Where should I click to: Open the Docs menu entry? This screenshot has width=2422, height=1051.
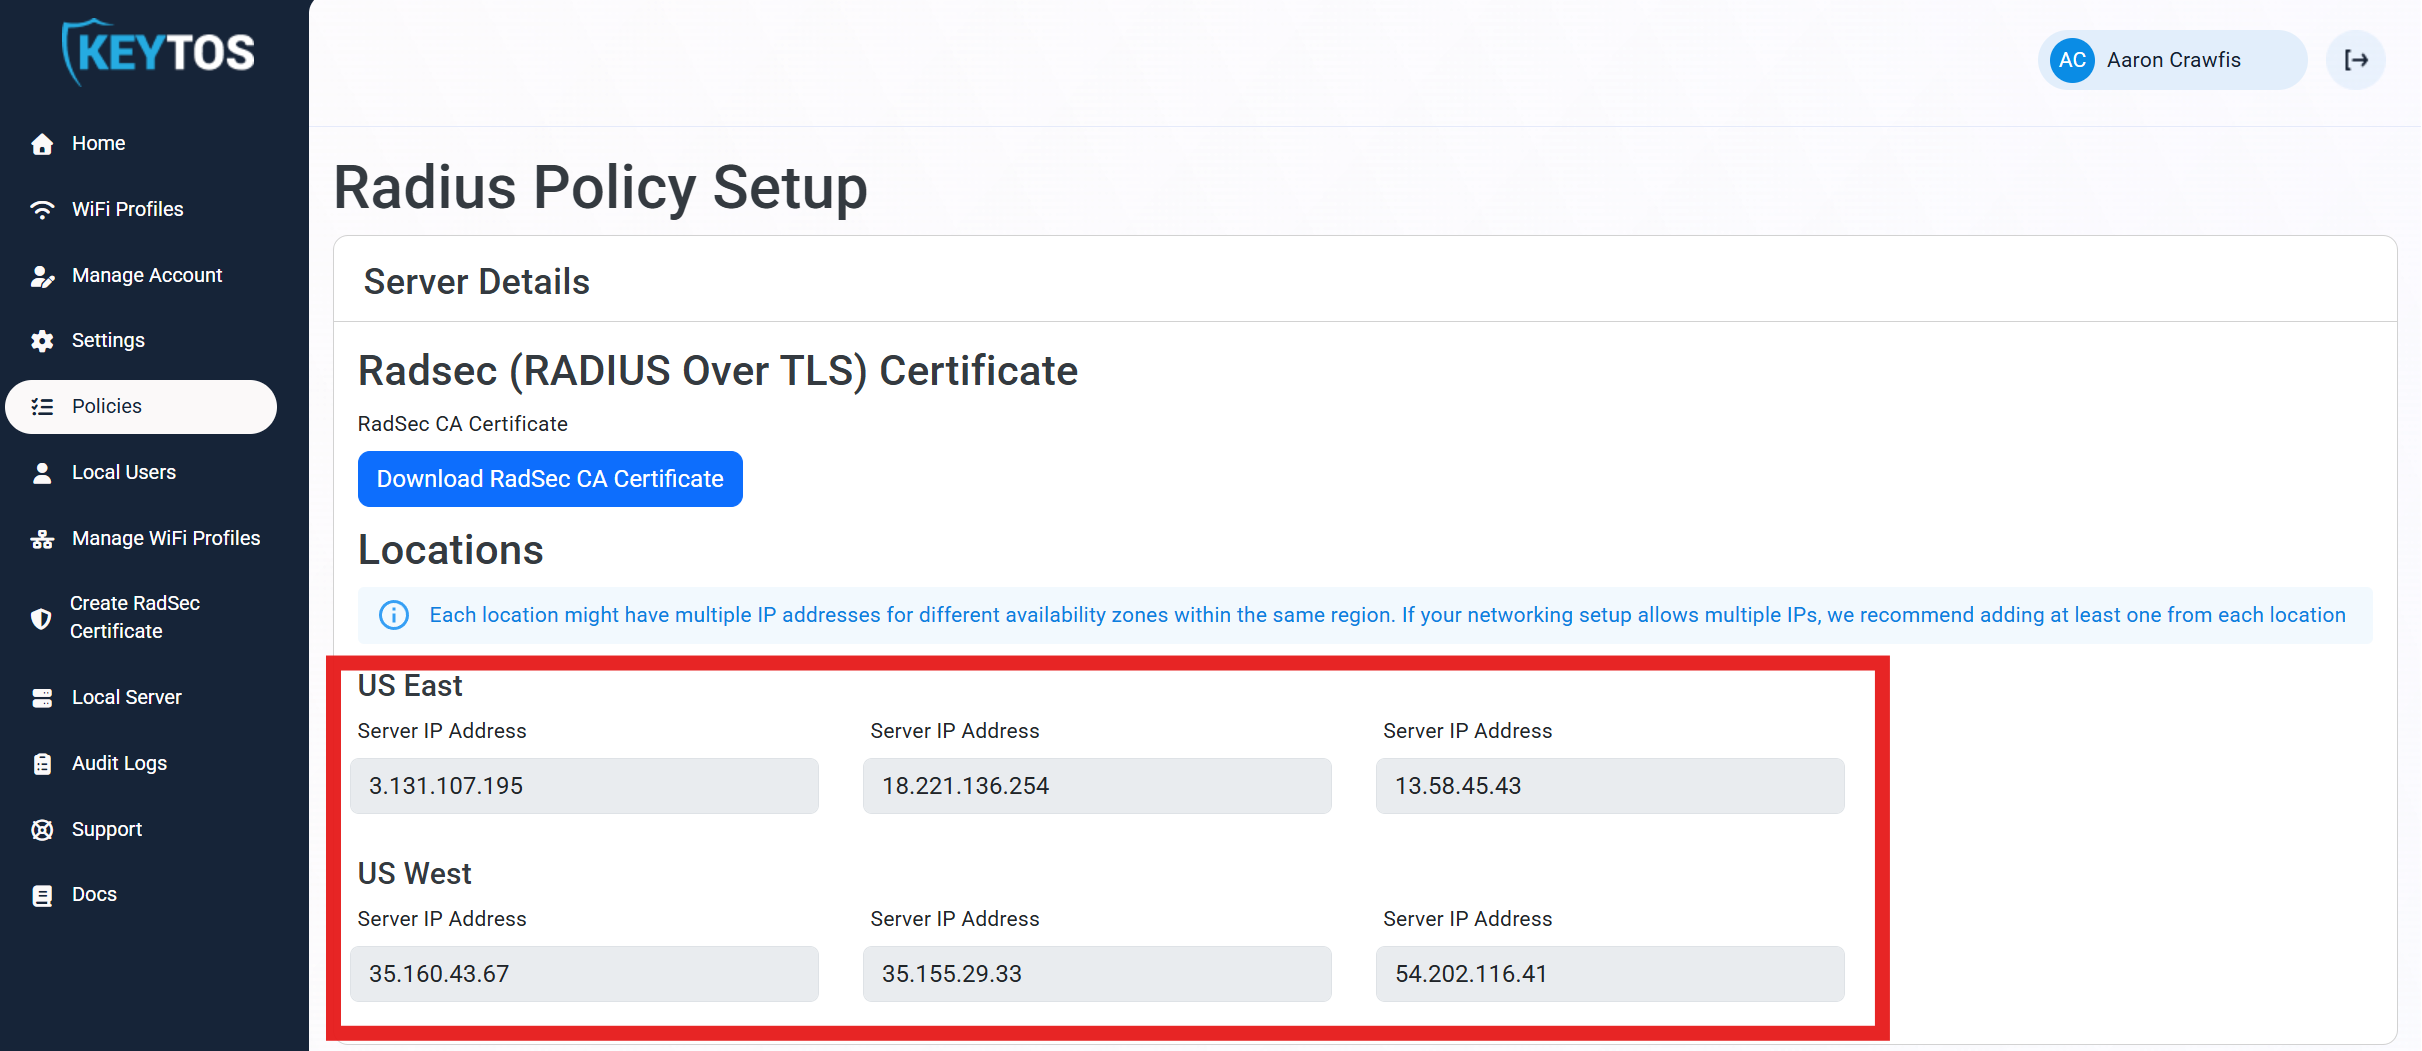tap(94, 894)
